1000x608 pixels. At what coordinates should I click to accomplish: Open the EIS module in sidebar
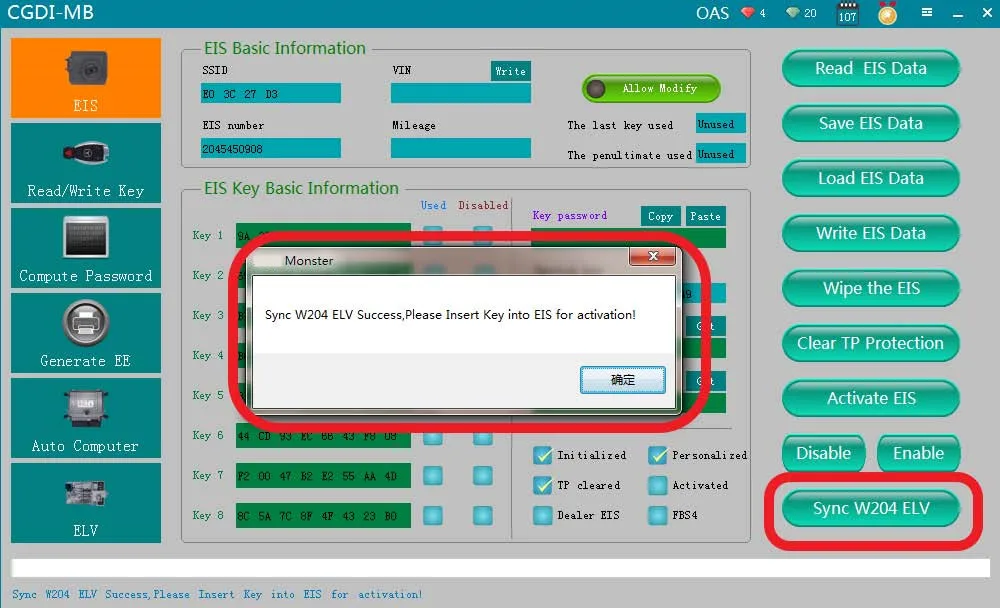[85, 78]
